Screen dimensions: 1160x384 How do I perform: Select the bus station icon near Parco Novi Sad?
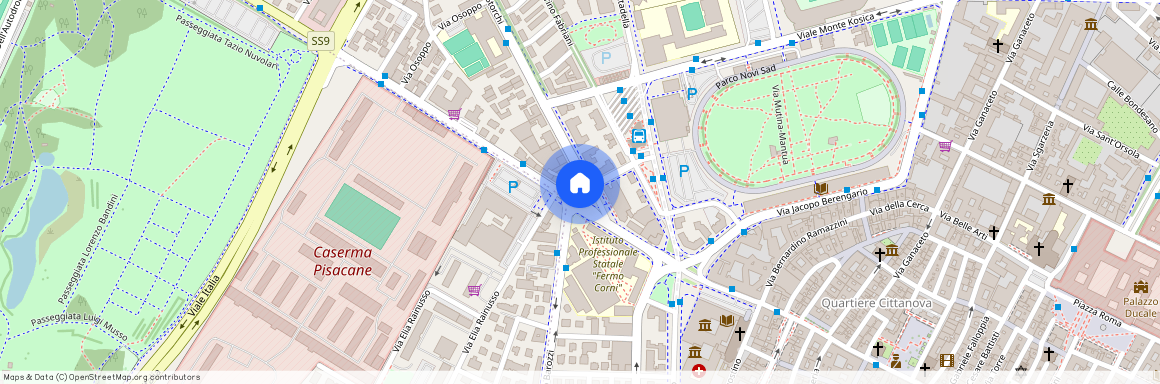pos(638,136)
